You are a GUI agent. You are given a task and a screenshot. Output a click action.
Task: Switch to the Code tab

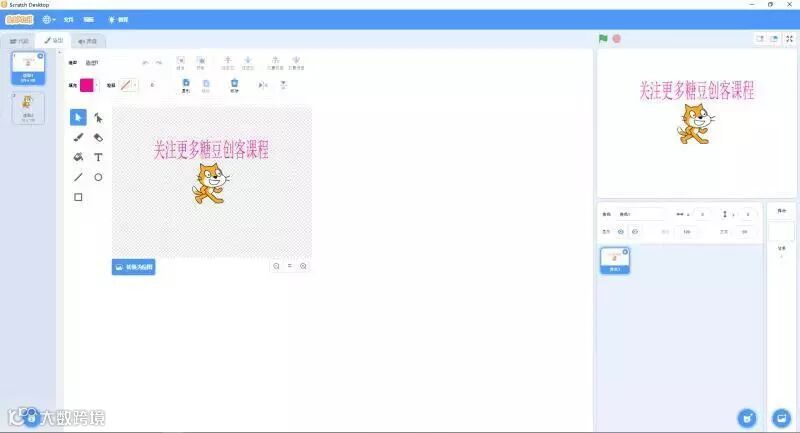click(x=19, y=41)
